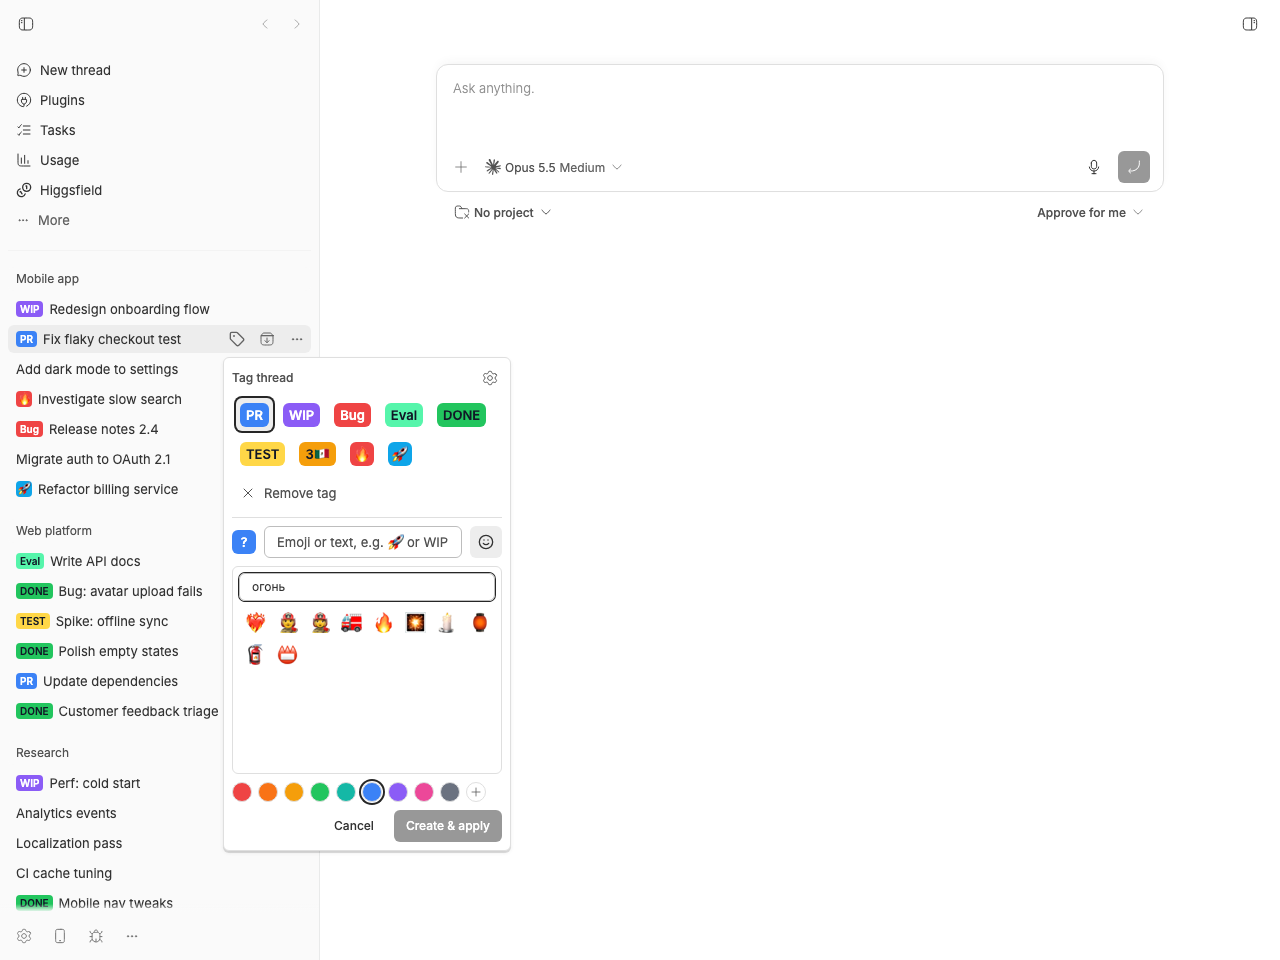The width and height of the screenshot is (1280, 960).
Task: Open more options for Fix flaky checkout test
Action: pos(297,339)
